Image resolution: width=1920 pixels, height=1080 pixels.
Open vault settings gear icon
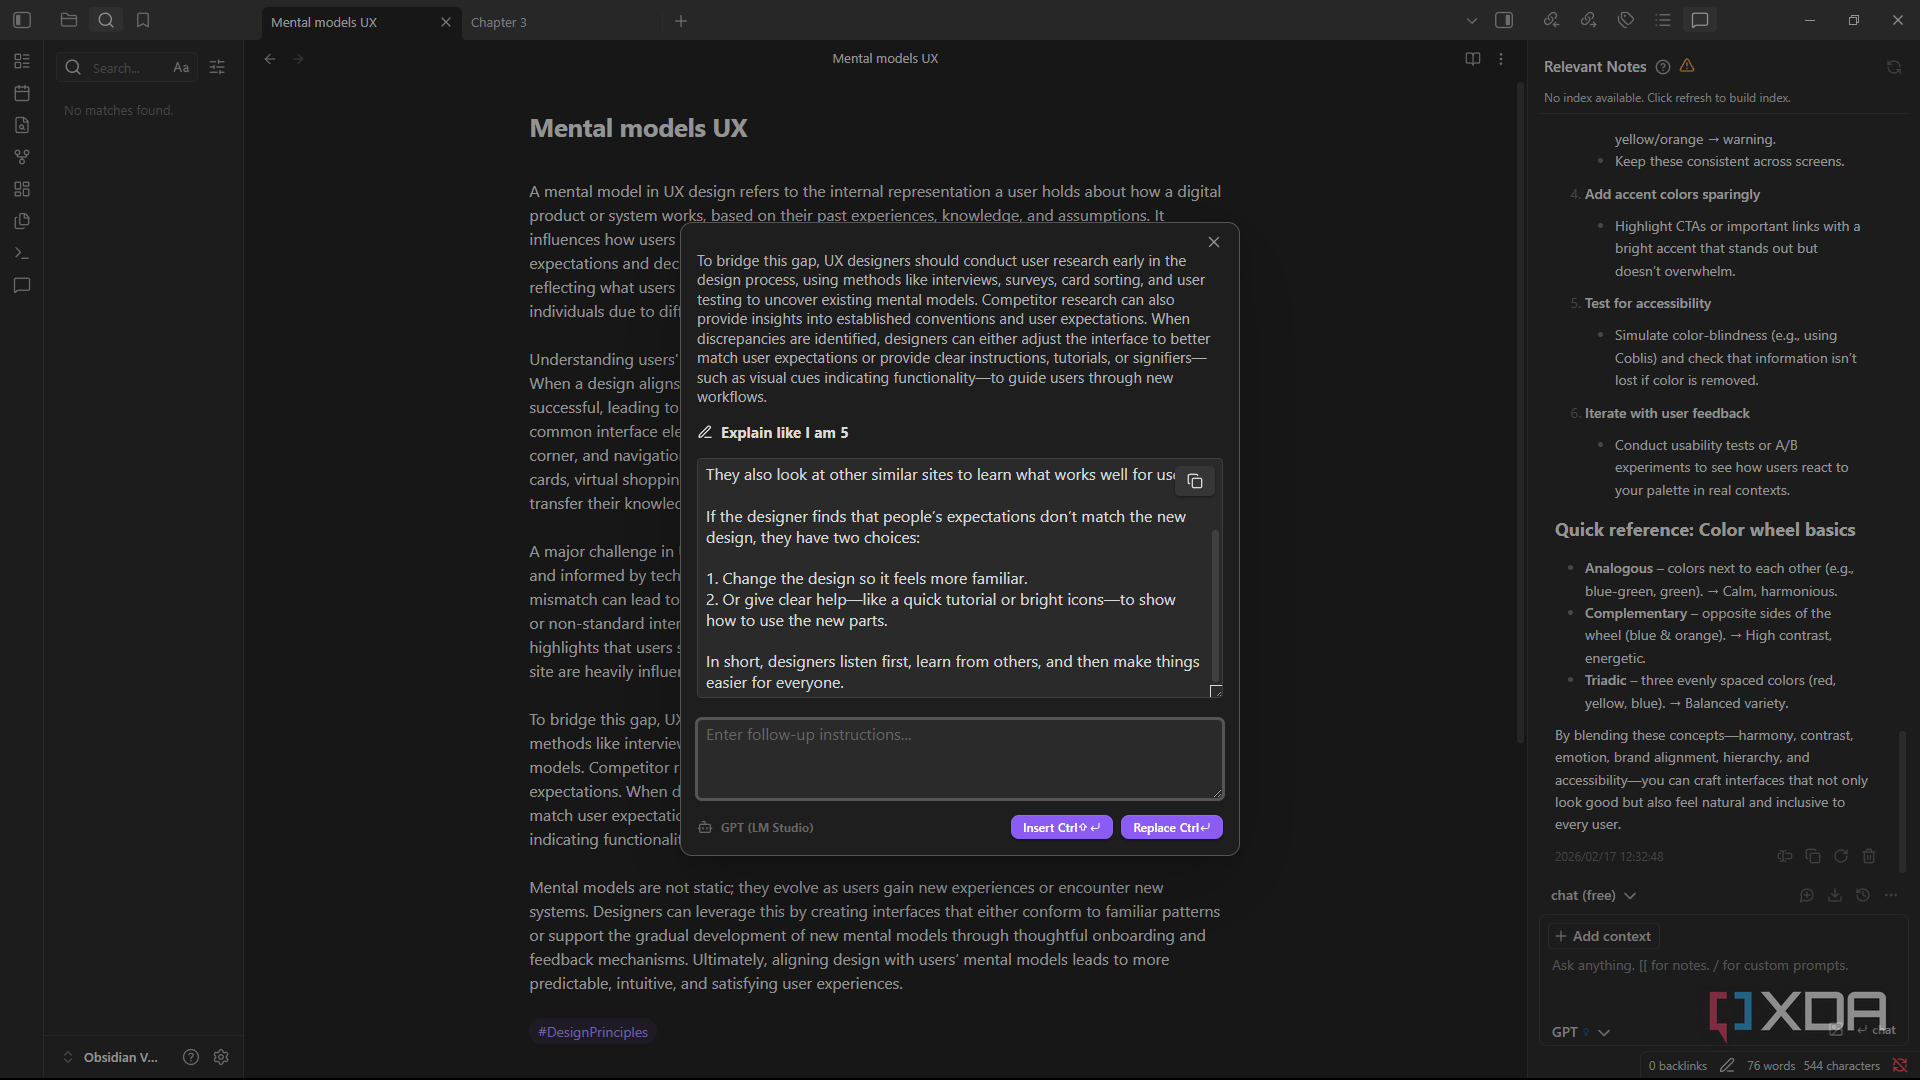click(221, 1057)
